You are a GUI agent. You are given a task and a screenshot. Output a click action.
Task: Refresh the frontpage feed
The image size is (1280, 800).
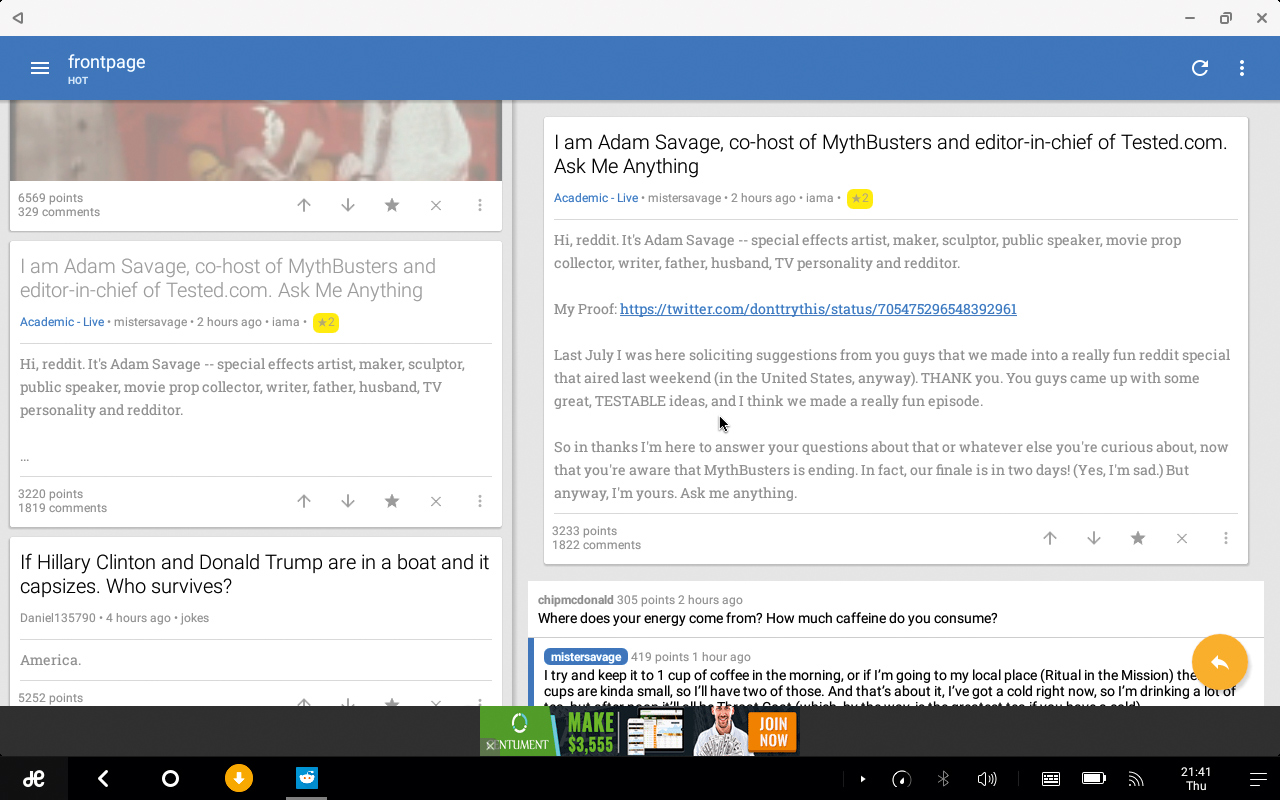point(1200,68)
